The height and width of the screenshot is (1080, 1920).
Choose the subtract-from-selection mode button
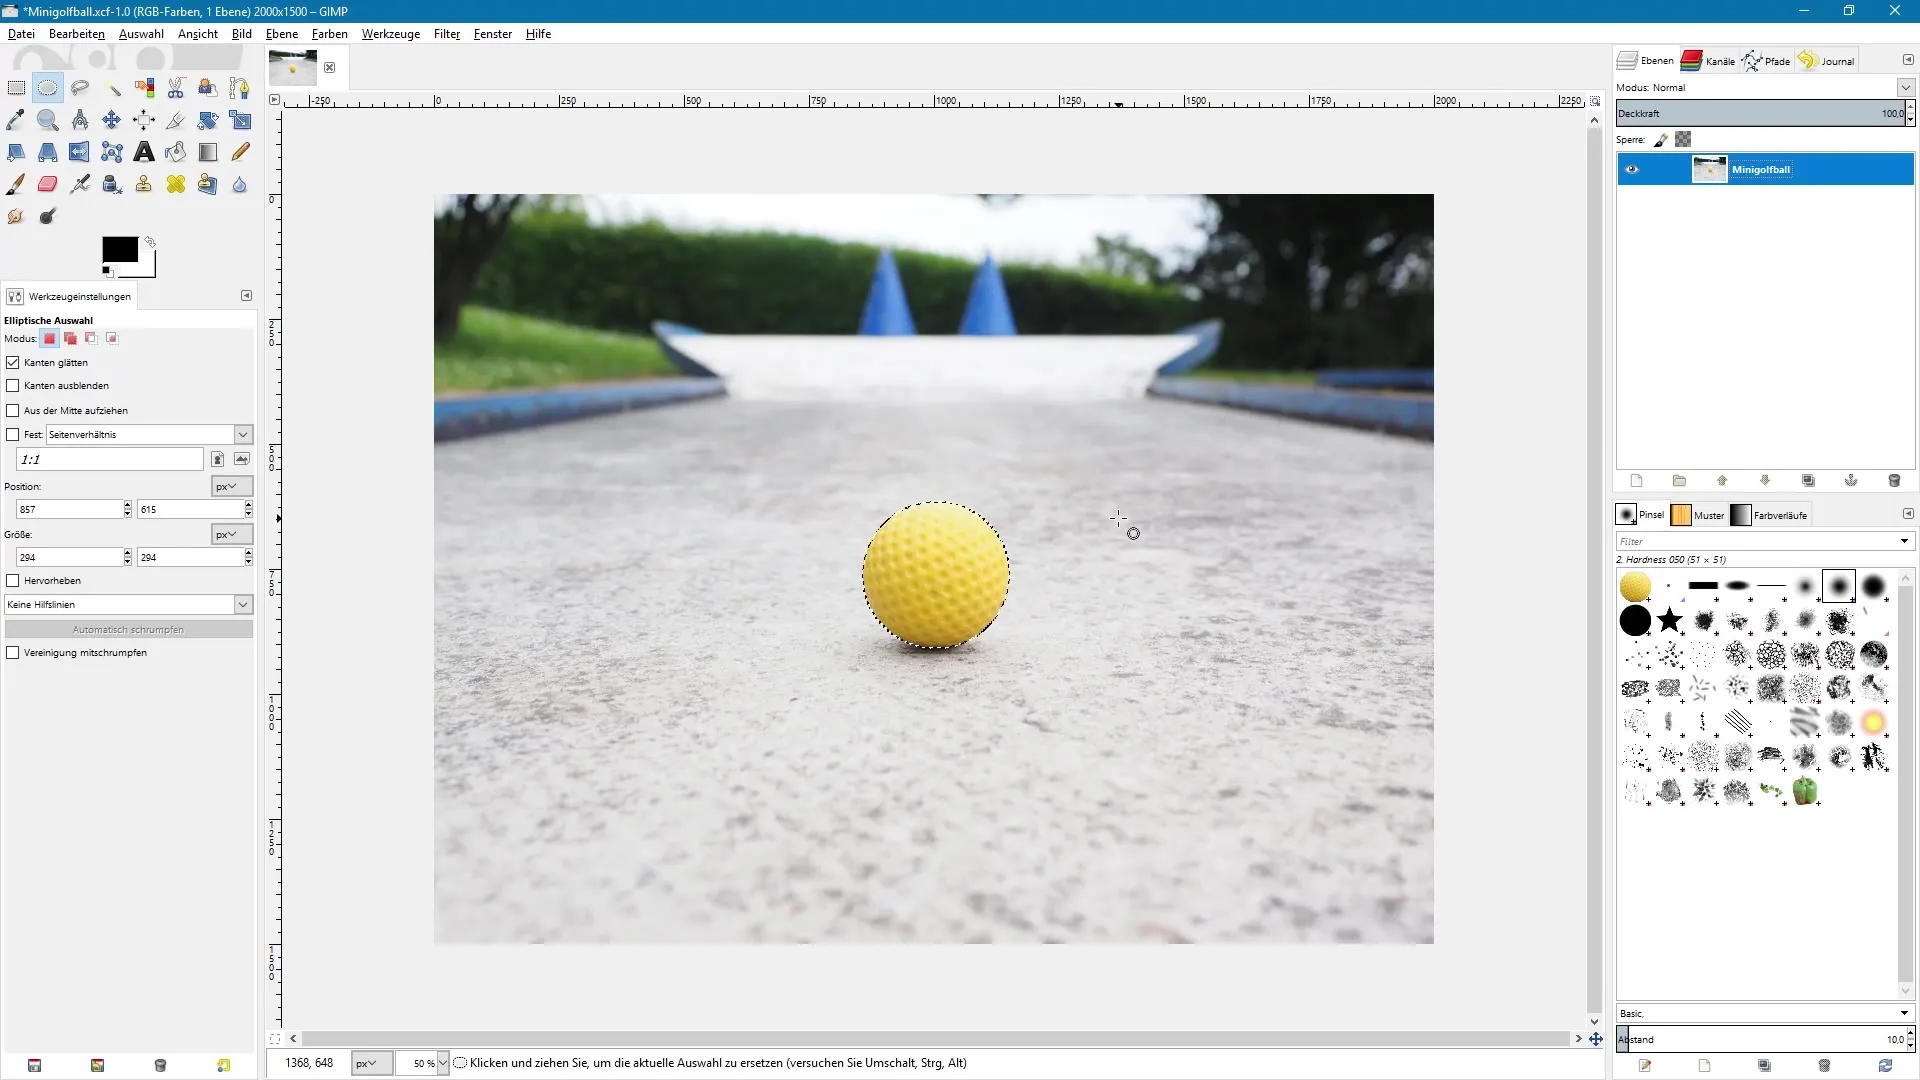[91, 338]
